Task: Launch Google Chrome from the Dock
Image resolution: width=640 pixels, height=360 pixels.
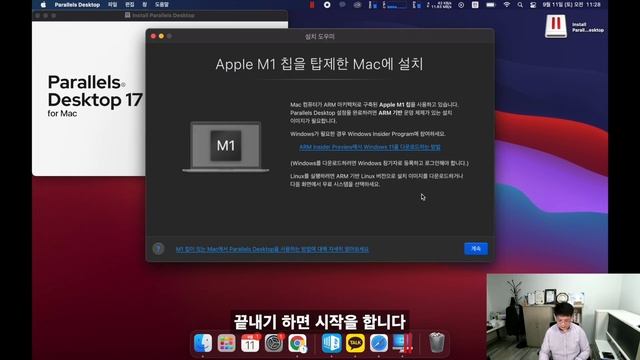Action: click(298, 343)
